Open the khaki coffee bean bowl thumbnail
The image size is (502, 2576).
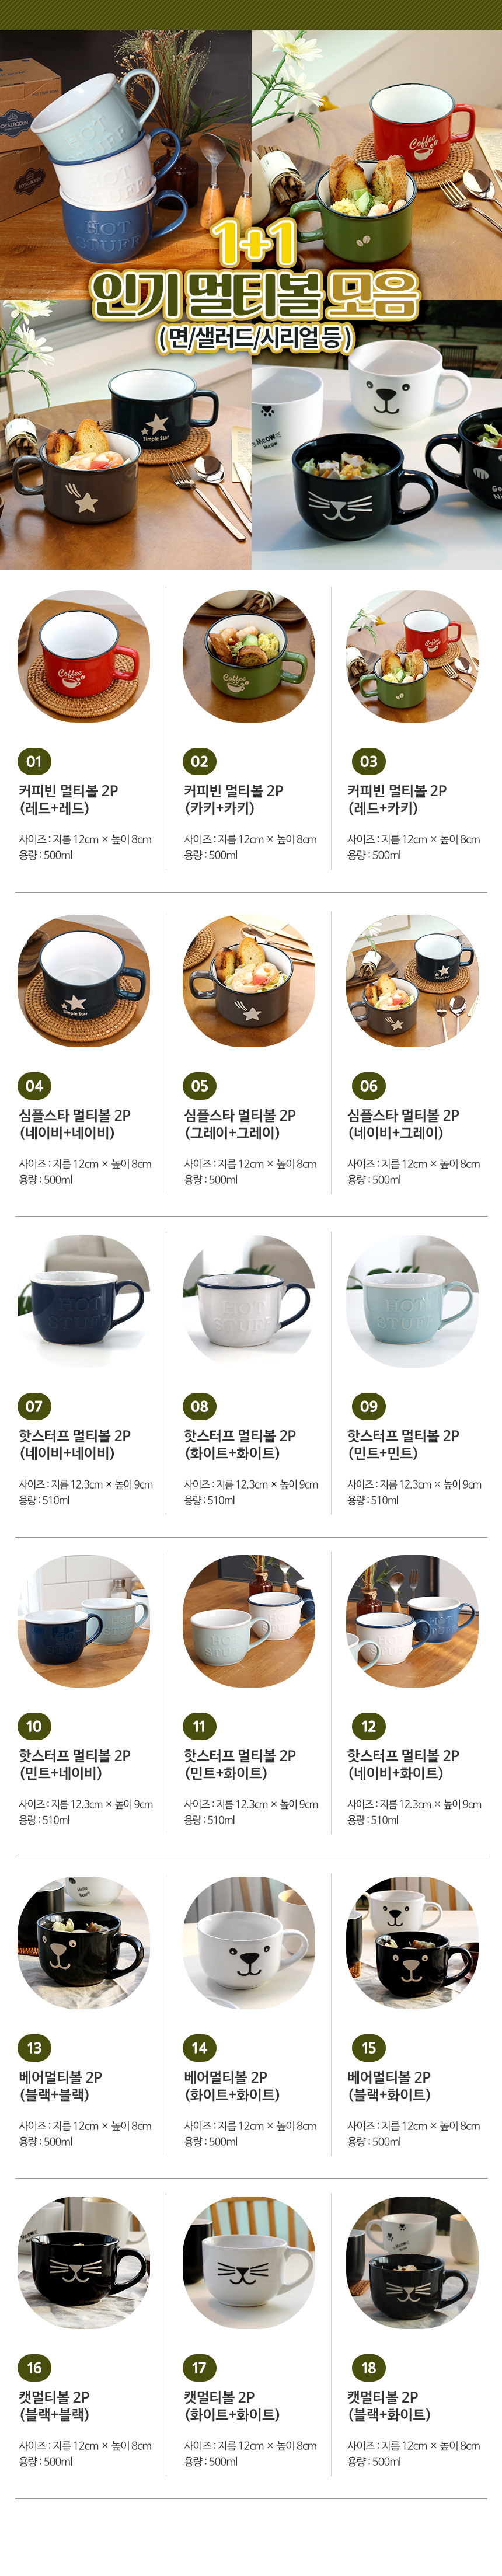pyautogui.click(x=249, y=657)
